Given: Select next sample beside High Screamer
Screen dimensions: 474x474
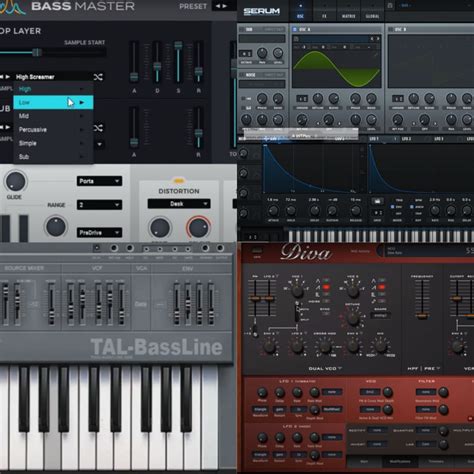Looking at the screenshot, I should [8, 77].
